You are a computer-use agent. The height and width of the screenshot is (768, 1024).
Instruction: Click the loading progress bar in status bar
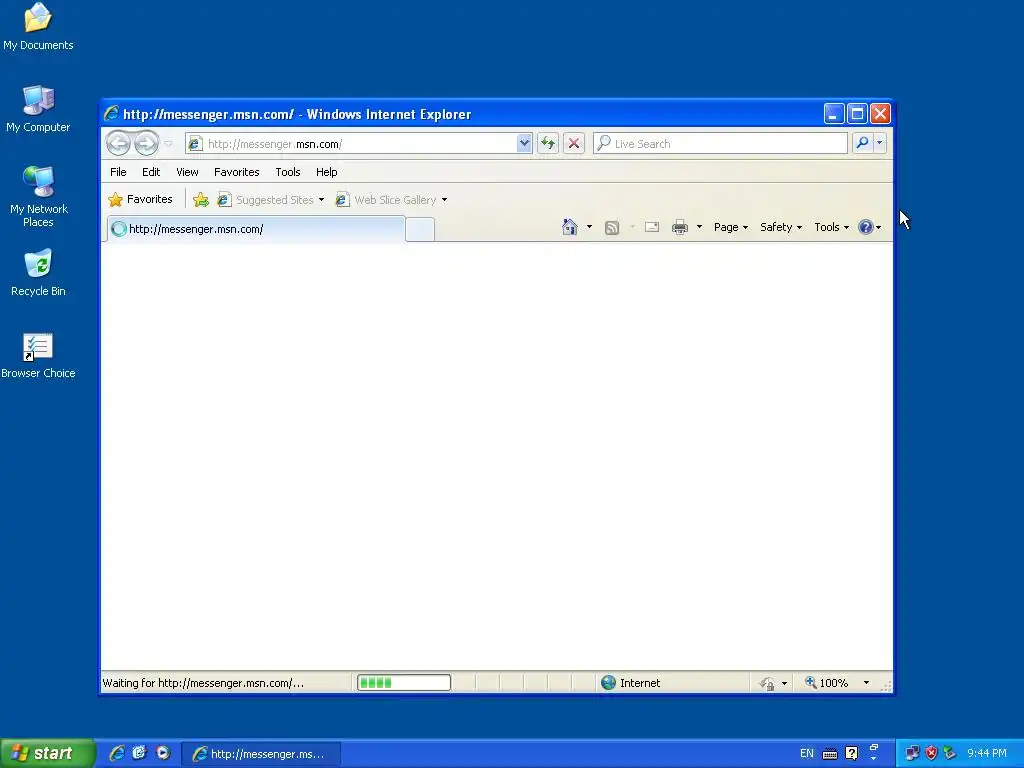coord(404,682)
